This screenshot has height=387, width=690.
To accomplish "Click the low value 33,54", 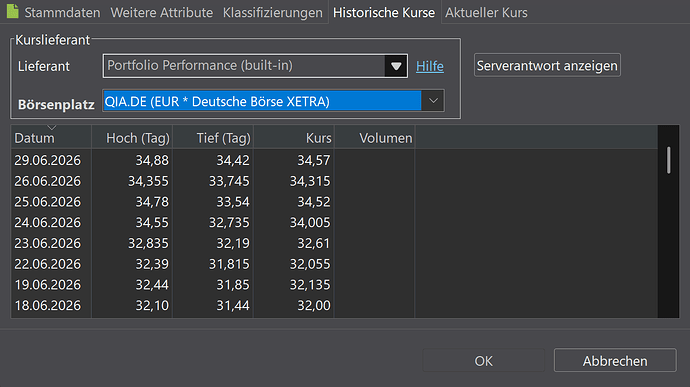I will 233,202.
